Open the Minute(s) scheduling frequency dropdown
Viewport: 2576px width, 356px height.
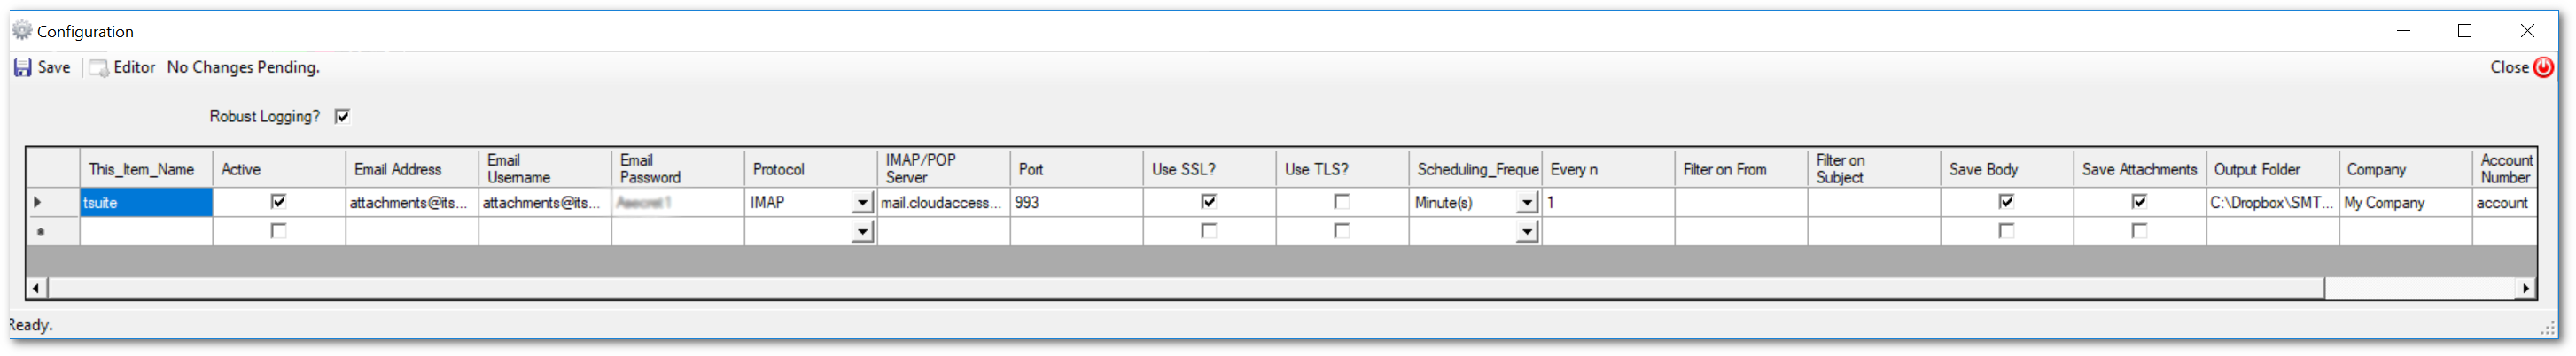click(1526, 203)
